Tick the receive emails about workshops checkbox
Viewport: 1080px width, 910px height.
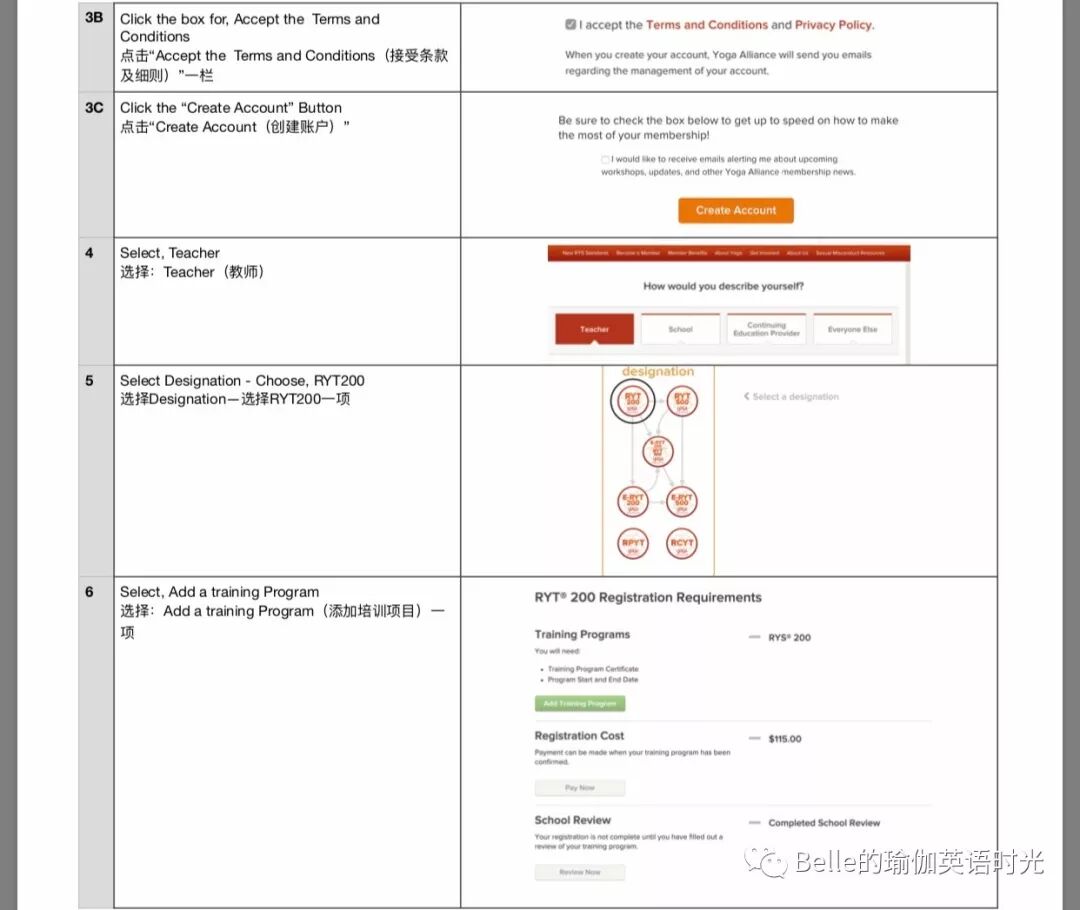[605, 159]
